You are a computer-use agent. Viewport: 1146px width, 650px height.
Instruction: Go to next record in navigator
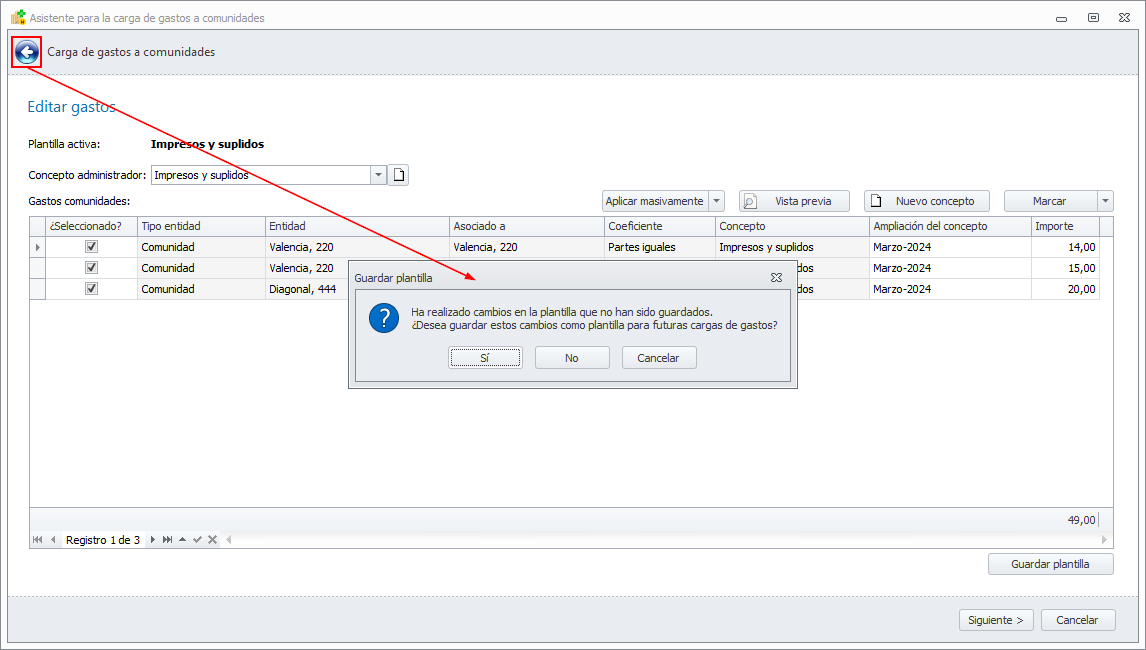point(152,540)
